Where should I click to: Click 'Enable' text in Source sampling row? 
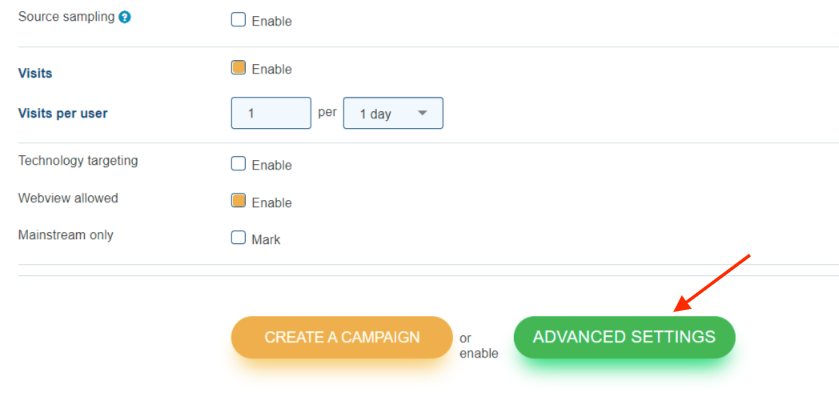point(272,22)
